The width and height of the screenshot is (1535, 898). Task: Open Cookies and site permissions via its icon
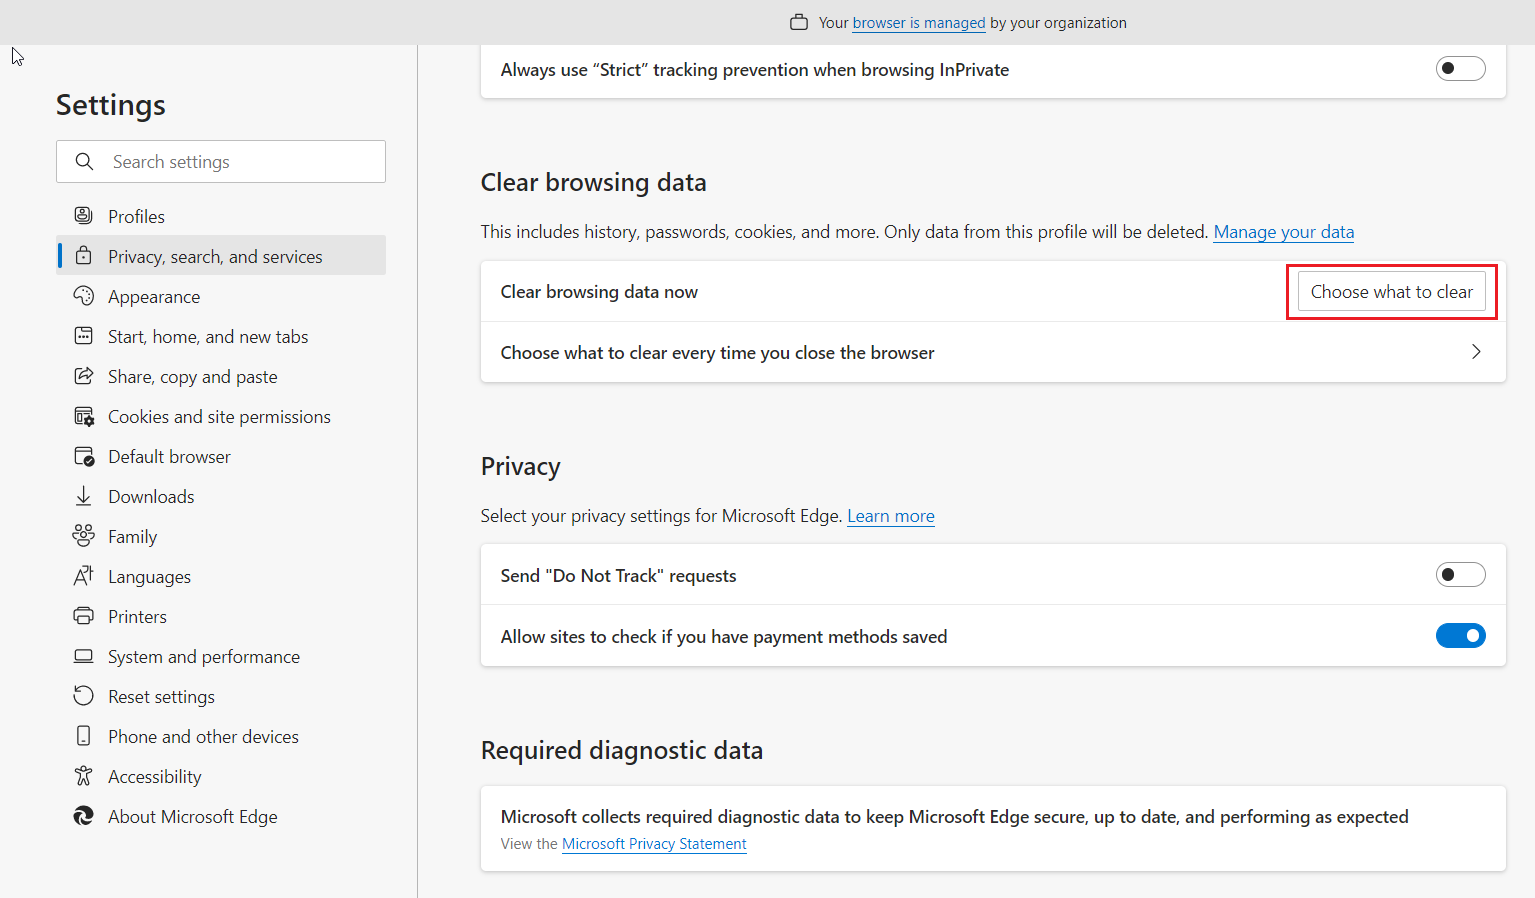point(84,416)
